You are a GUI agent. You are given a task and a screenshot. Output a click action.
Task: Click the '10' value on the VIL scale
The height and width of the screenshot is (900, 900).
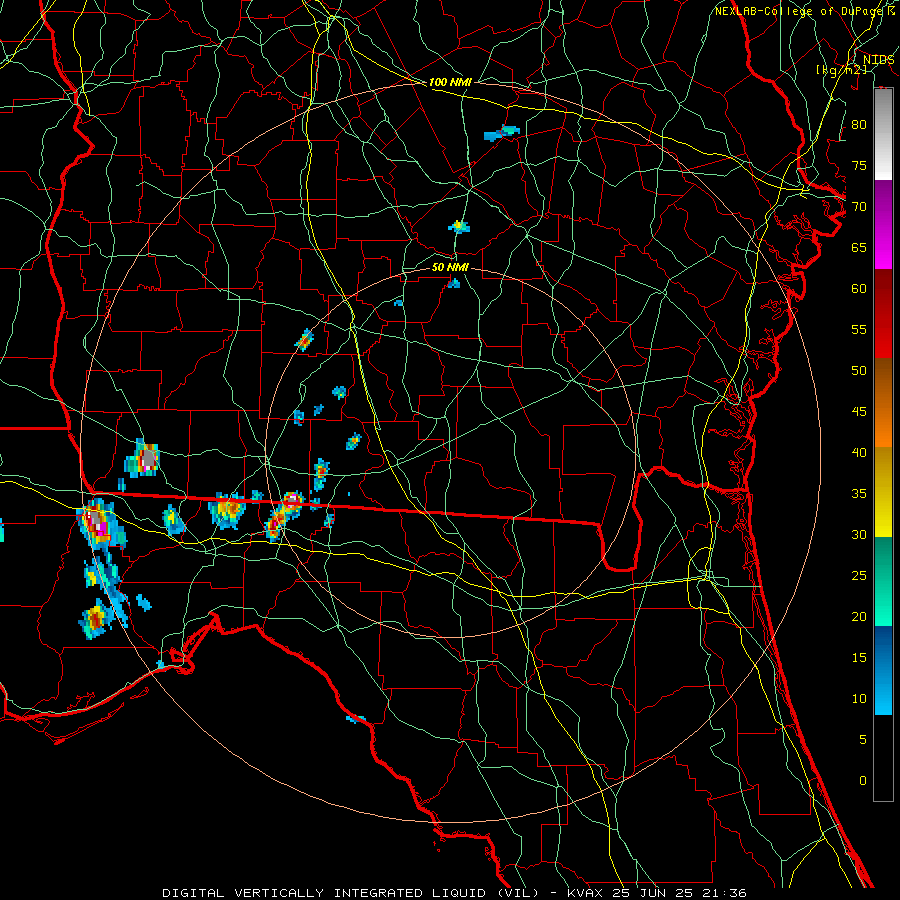pyautogui.click(x=859, y=699)
